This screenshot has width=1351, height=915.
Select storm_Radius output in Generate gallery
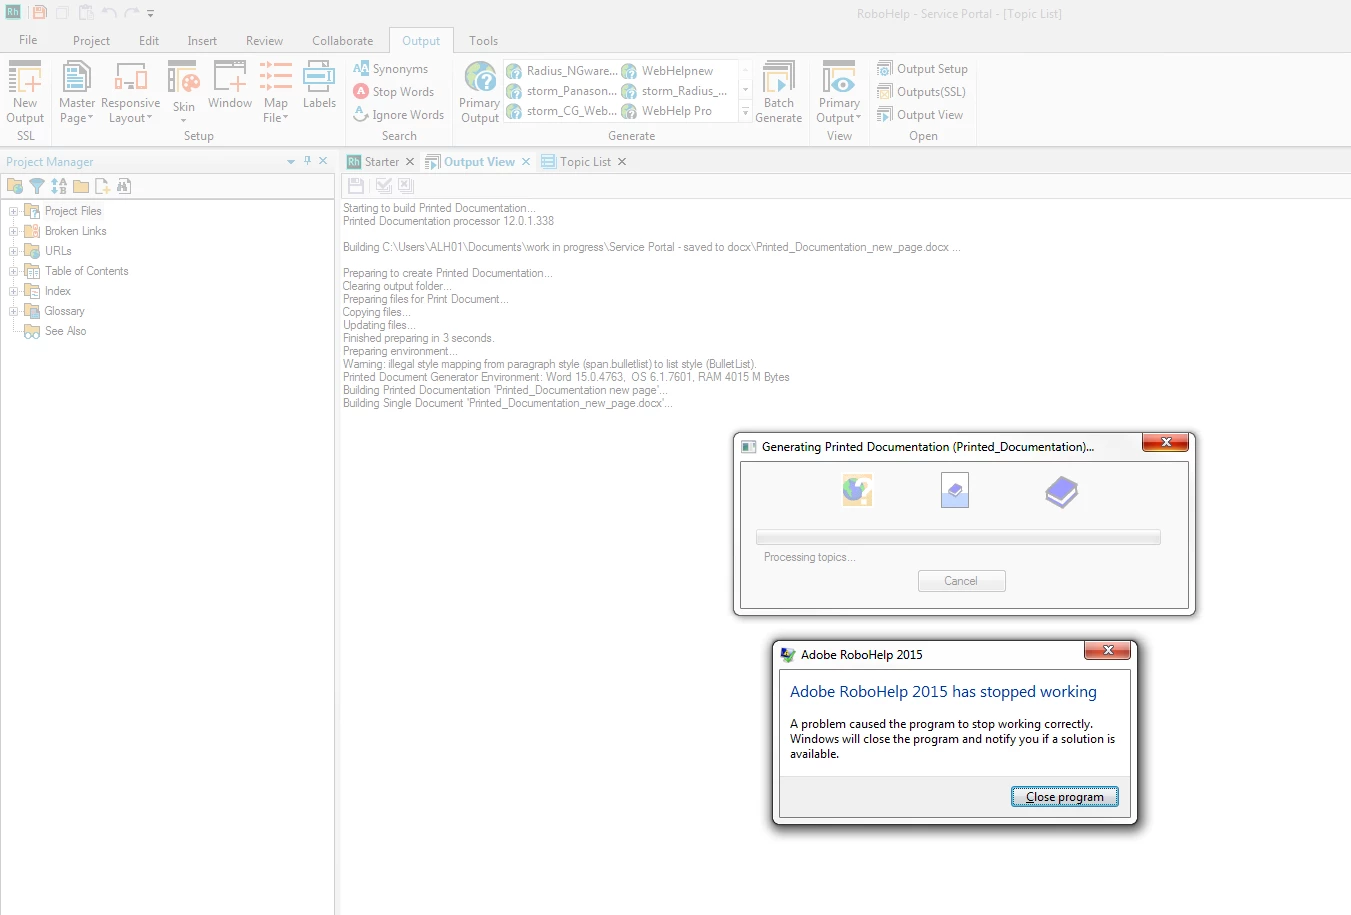[x=675, y=91]
